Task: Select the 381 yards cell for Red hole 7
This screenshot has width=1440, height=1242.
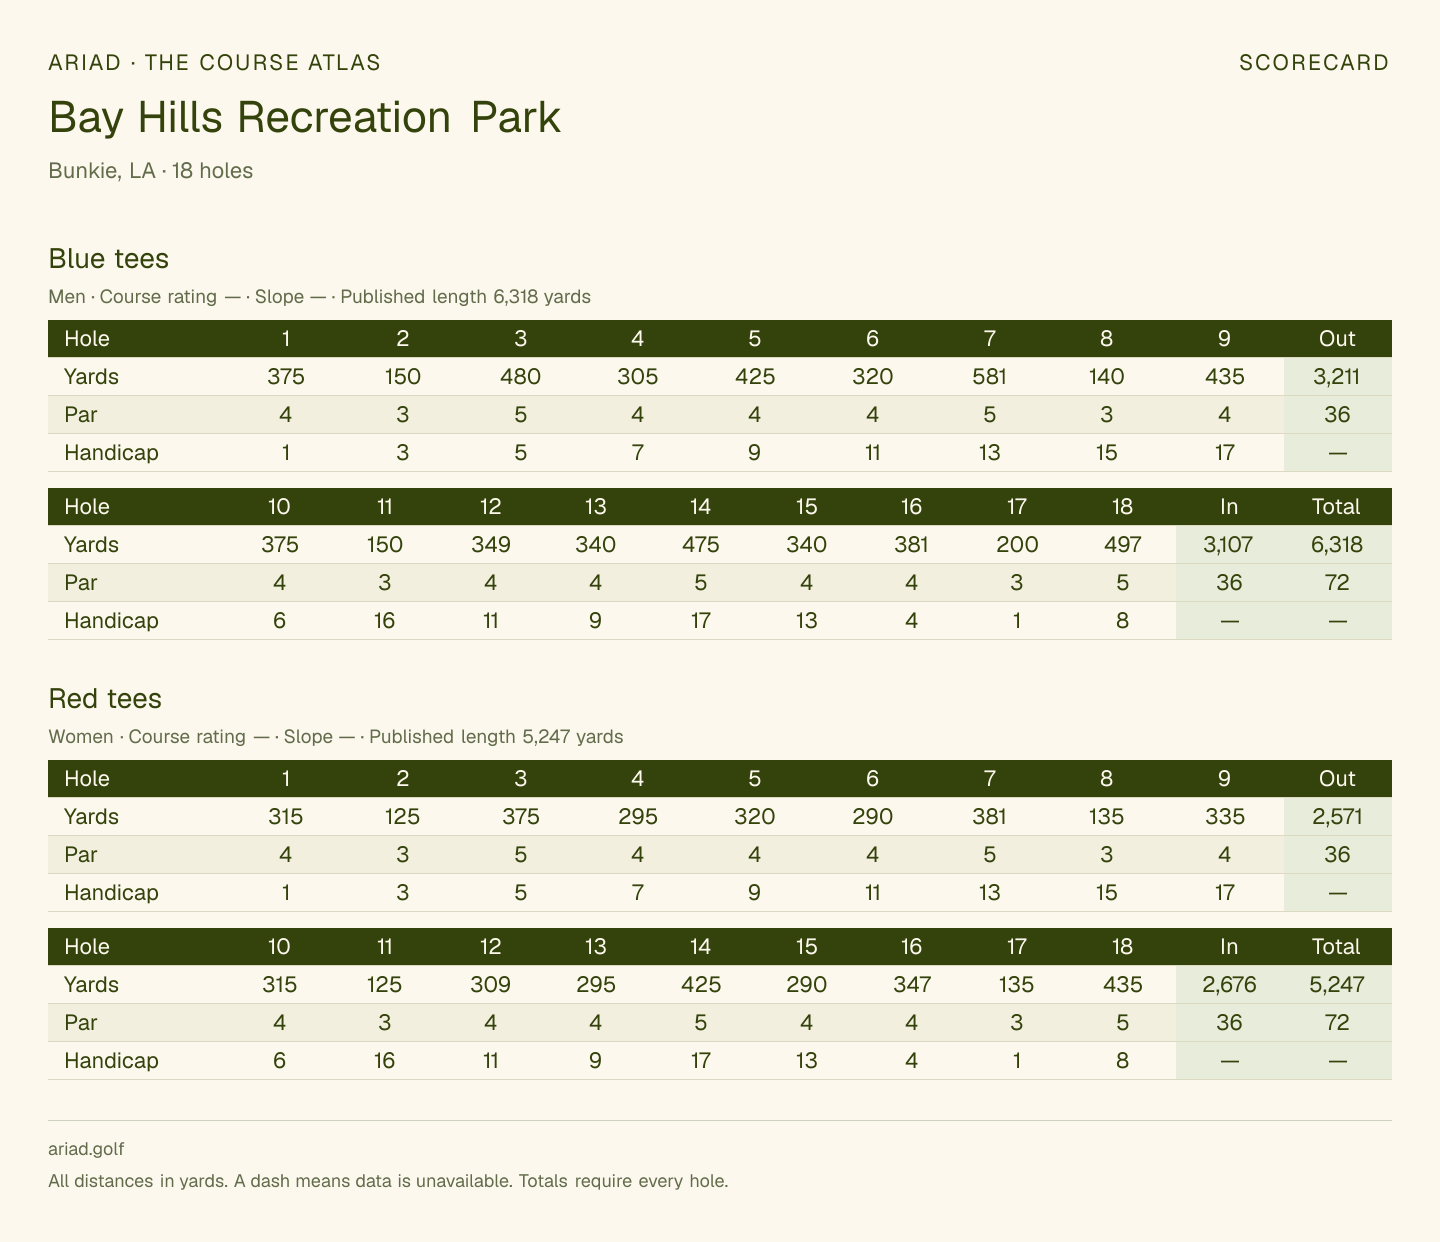Action: [989, 817]
